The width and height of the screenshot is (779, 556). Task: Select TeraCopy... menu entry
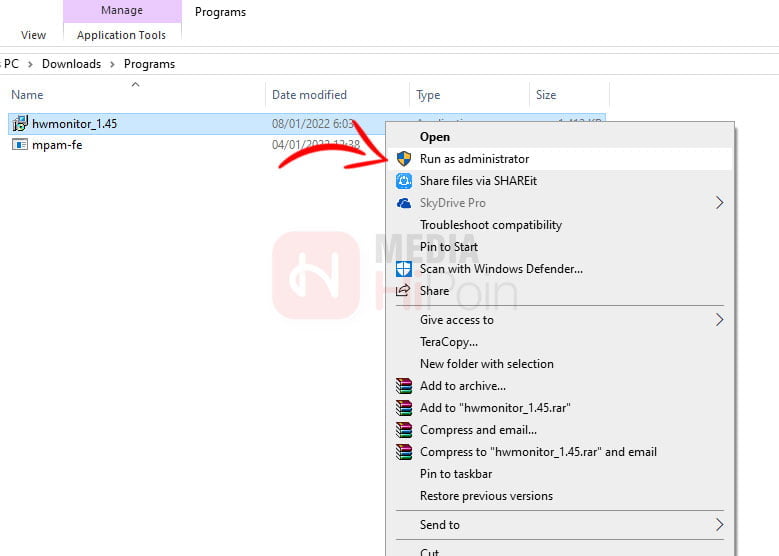pyautogui.click(x=560, y=342)
